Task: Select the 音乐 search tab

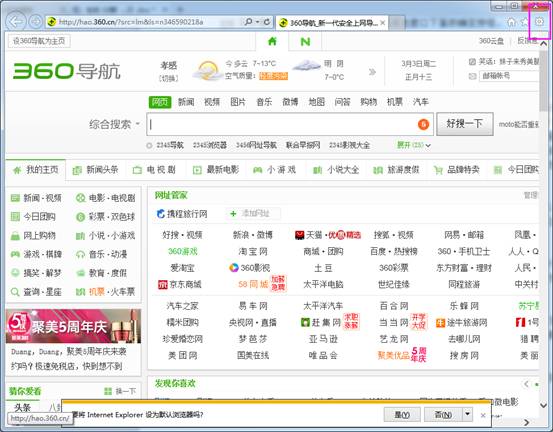Action: pos(264,102)
